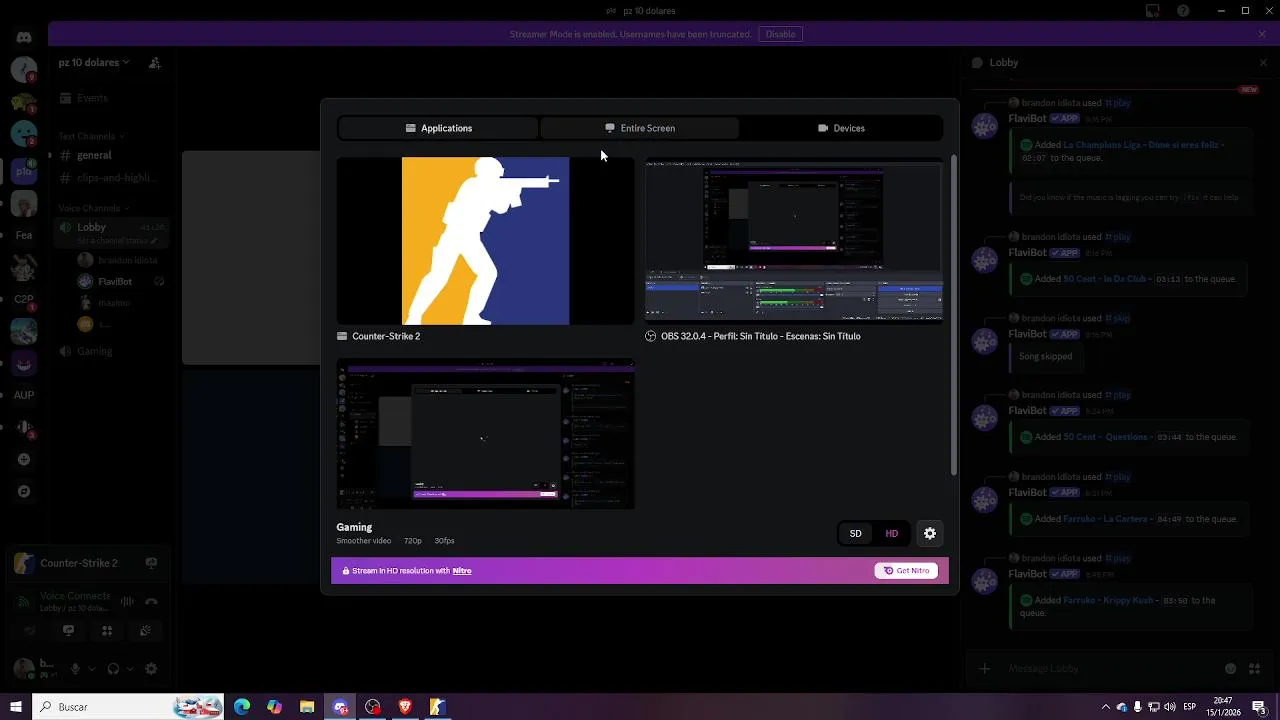This screenshot has height=720, width=1280.
Task: Click the Get Nitro button
Action: [x=906, y=571]
